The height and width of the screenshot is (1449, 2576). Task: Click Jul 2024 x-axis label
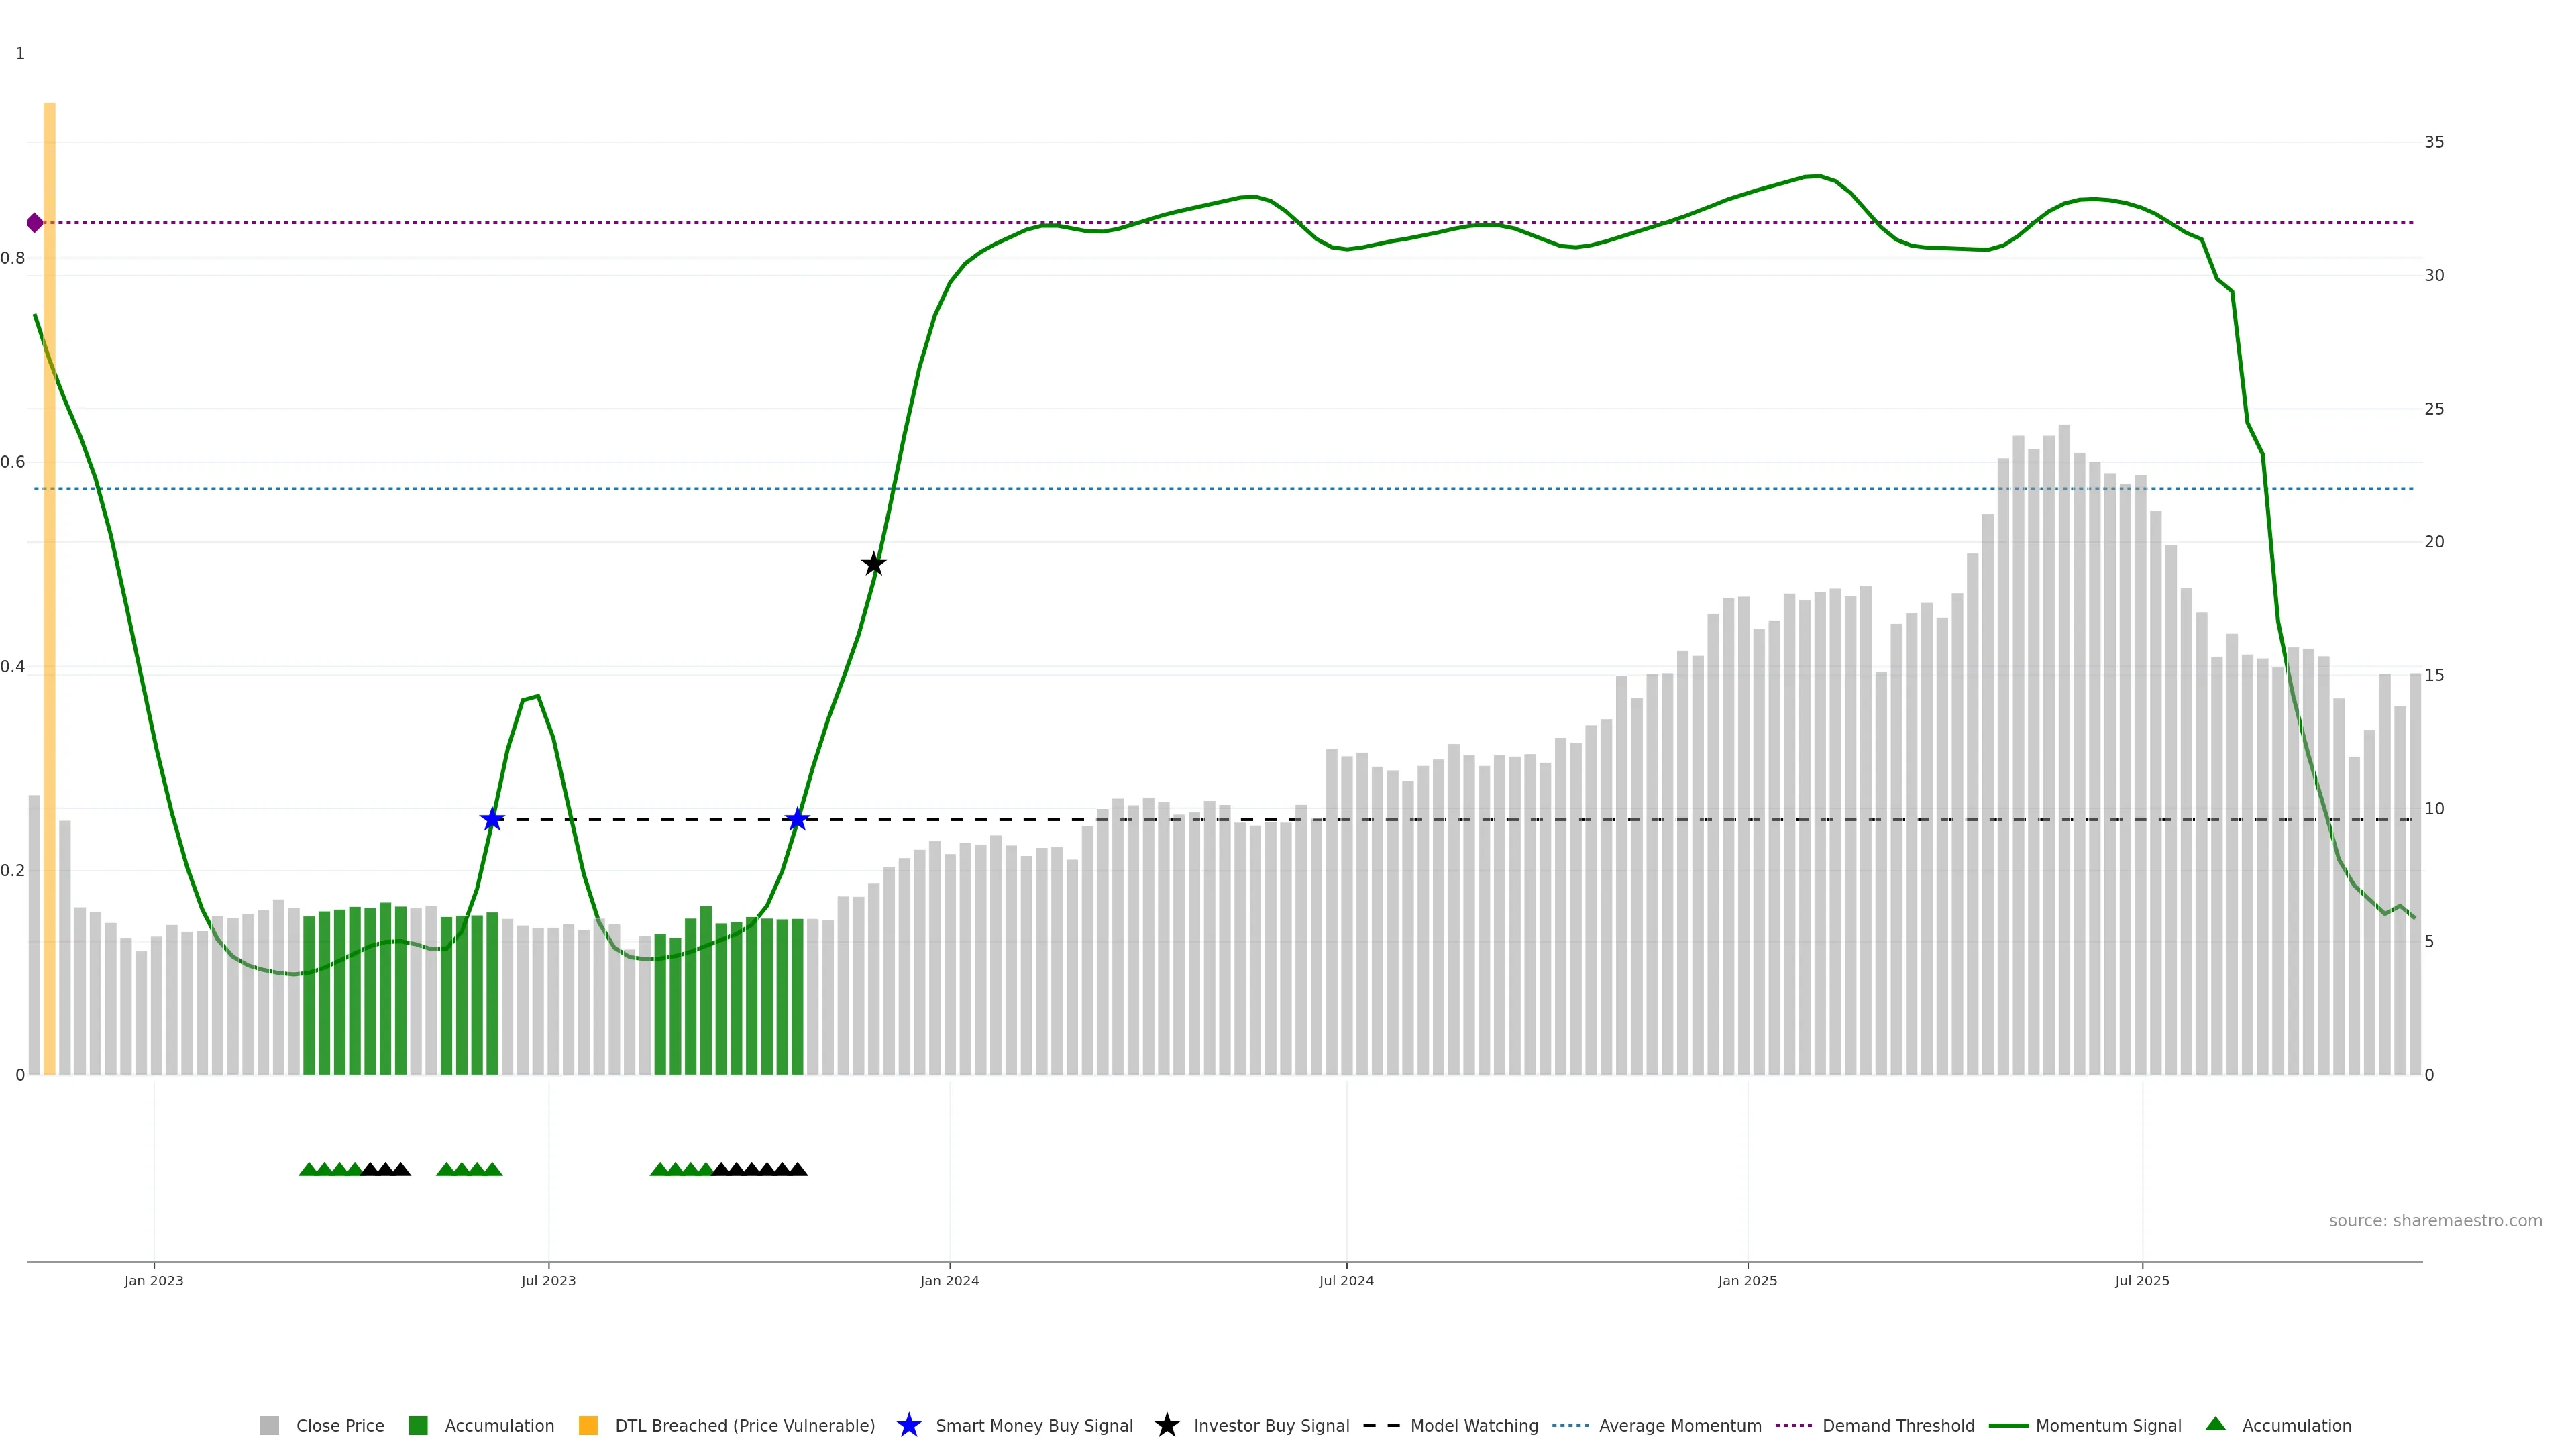1346,1280
